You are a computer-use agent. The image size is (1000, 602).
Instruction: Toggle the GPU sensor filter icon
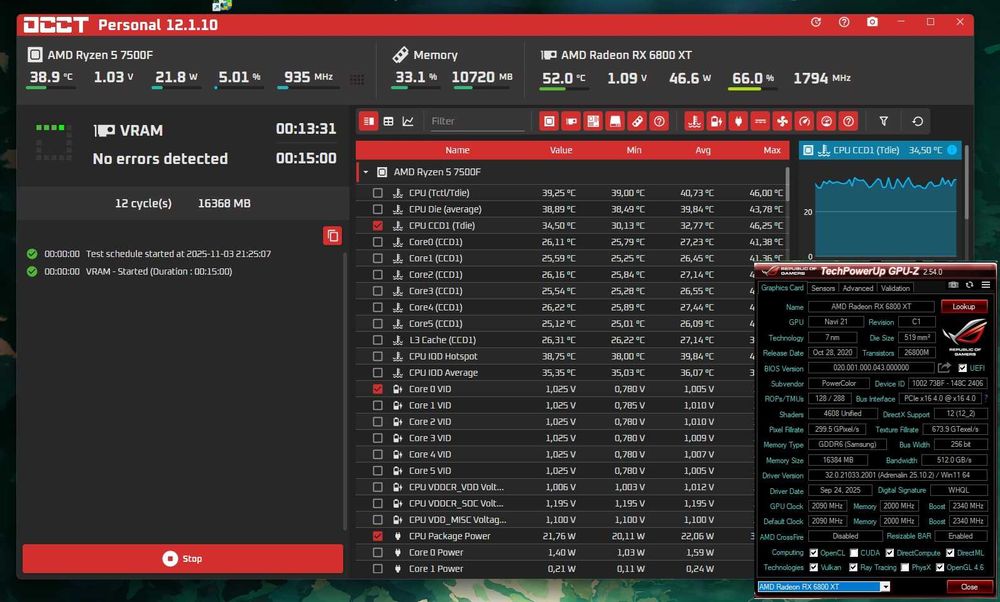tap(571, 121)
